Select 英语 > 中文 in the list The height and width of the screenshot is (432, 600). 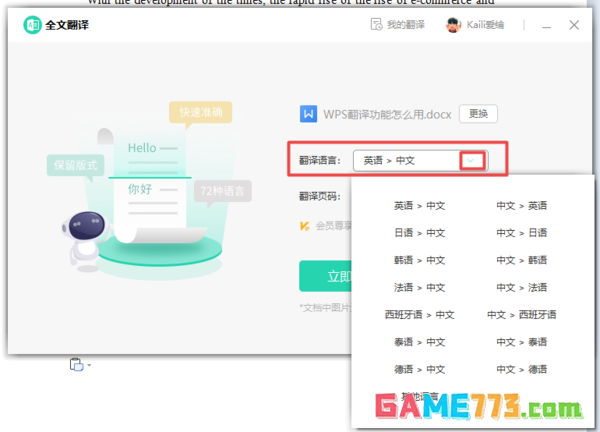pos(420,206)
